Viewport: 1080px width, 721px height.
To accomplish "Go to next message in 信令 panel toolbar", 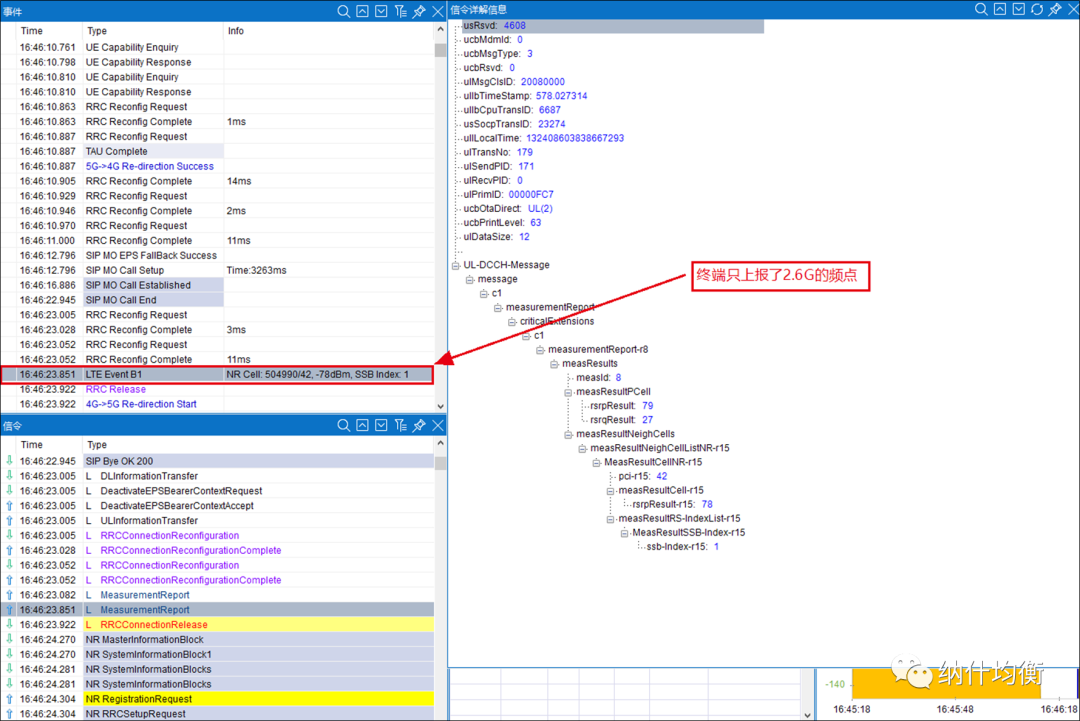I will 381,426.
